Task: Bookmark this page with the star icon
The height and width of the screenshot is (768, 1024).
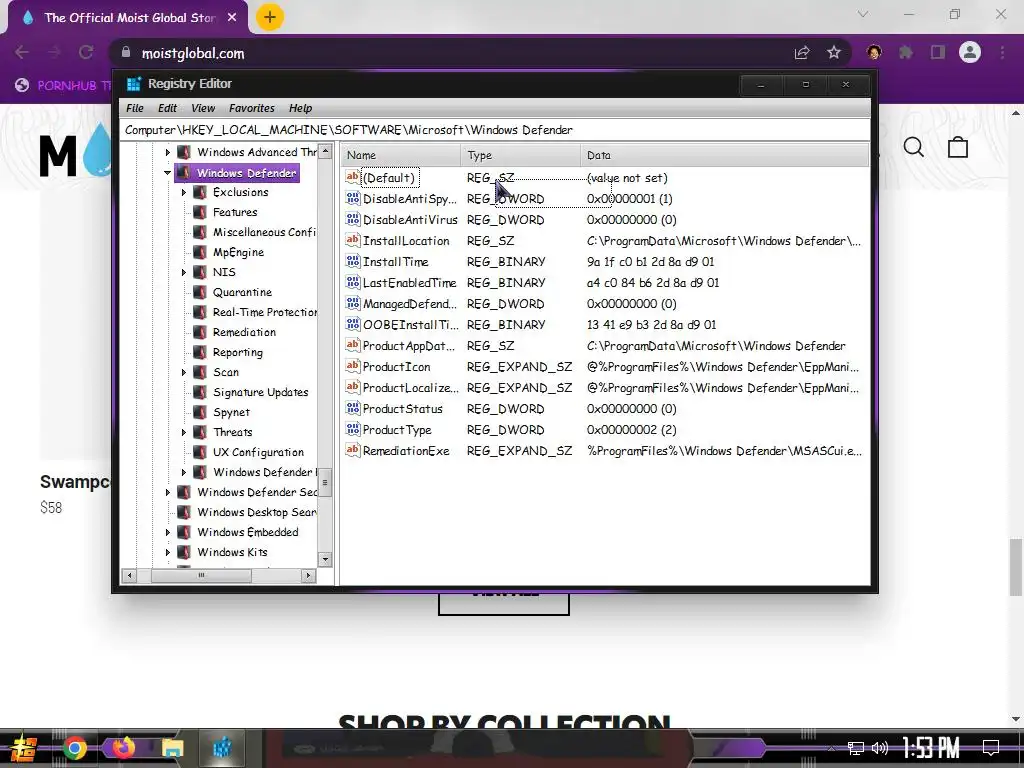Action: pyautogui.click(x=834, y=52)
